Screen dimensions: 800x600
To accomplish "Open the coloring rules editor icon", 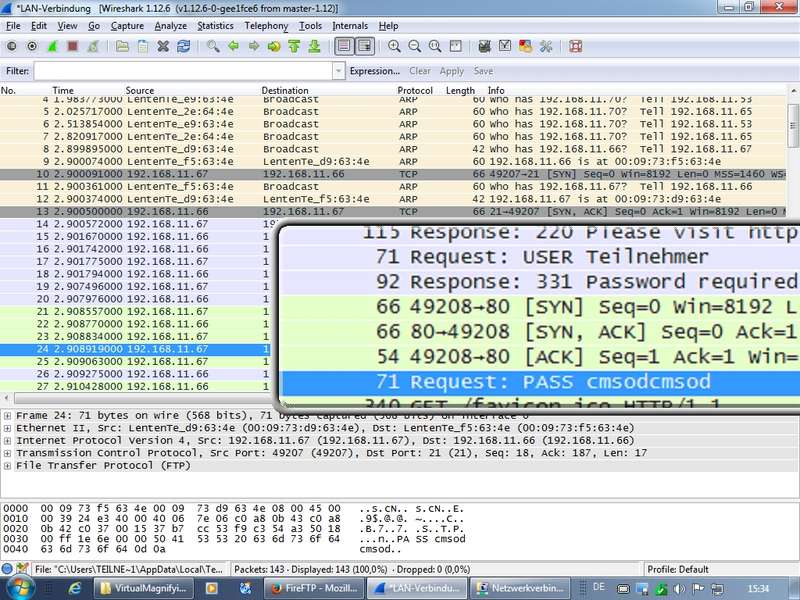I will (525, 46).
